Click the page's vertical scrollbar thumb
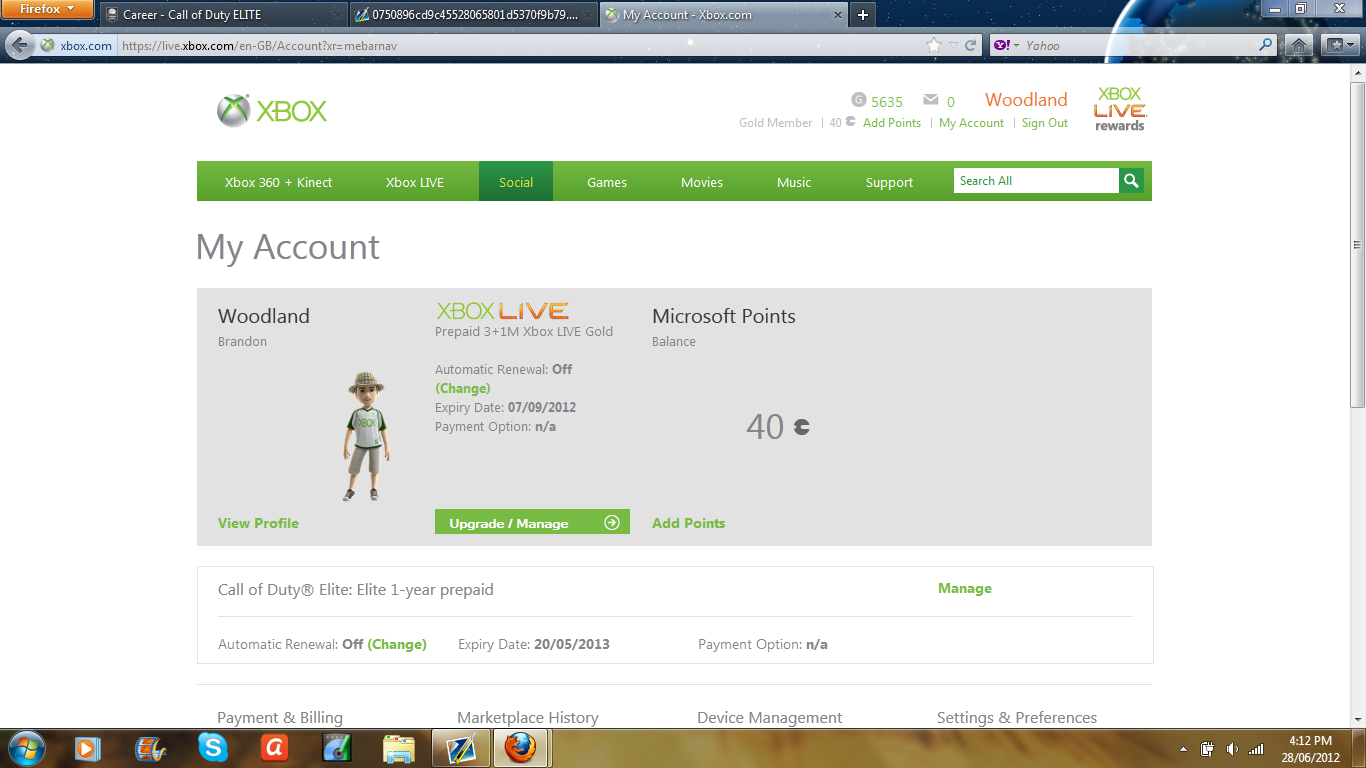The height and width of the screenshot is (768, 1366). [1357, 245]
